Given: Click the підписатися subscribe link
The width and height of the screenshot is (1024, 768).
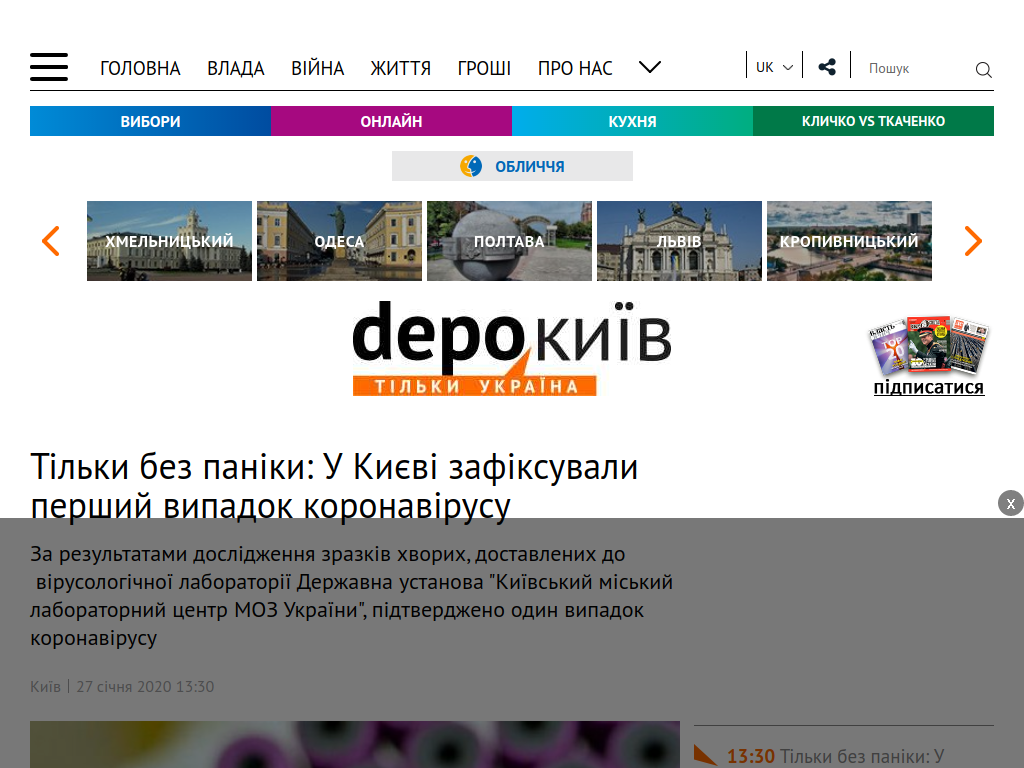Looking at the screenshot, I should click(929, 387).
